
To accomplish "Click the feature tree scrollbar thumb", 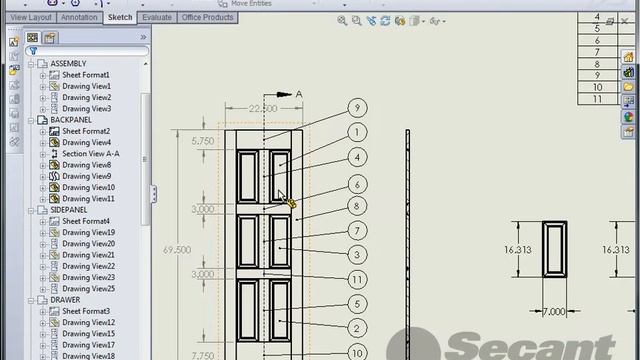I will click(x=145, y=159).
